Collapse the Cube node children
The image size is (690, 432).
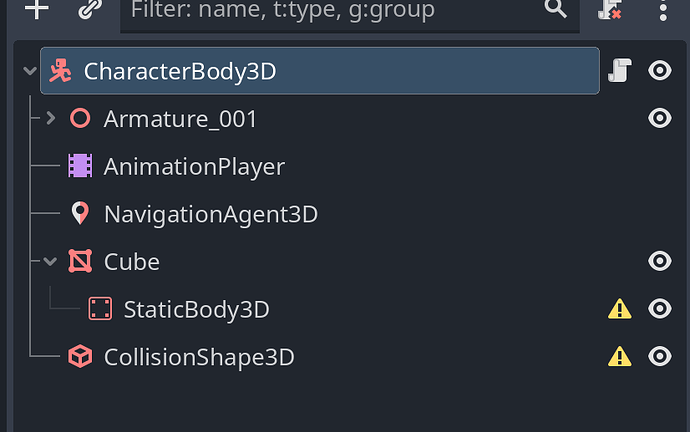(x=50, y=261)
